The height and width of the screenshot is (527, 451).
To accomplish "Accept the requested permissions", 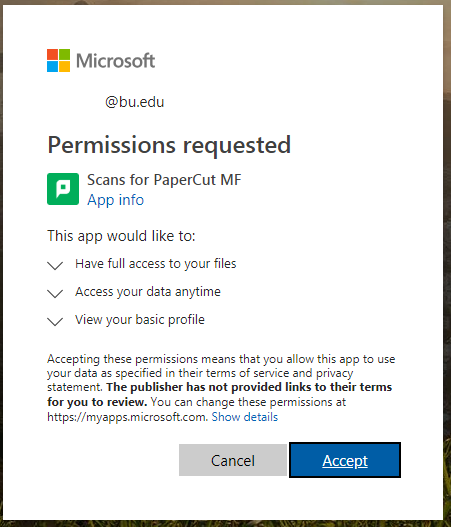I will click(x=345, y=460).
